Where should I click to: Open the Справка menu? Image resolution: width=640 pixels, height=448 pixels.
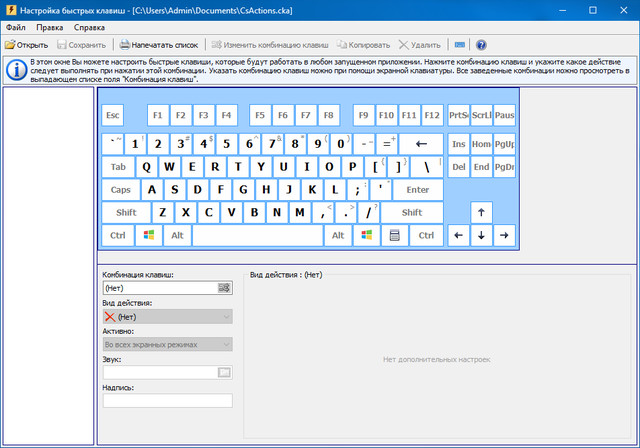point(89,27)
